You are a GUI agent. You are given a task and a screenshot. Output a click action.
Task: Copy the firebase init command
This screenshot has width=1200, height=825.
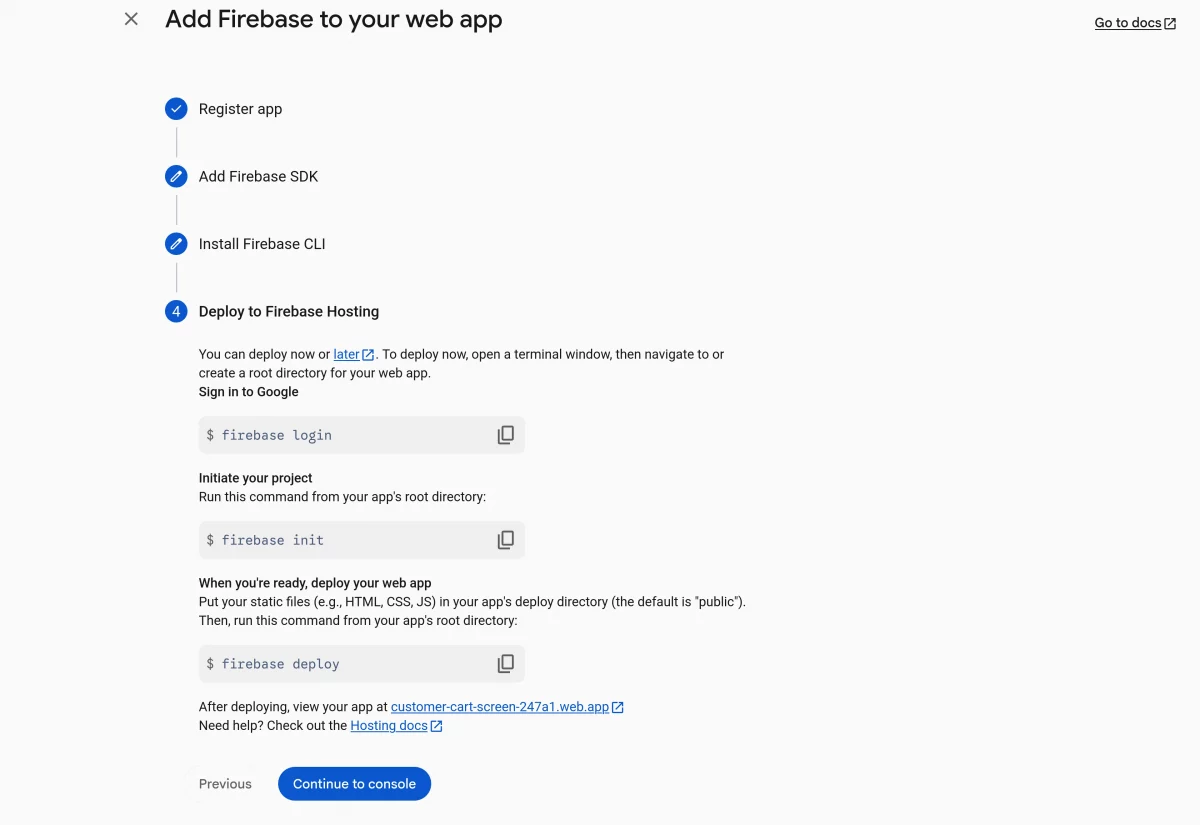click(506, 540)
